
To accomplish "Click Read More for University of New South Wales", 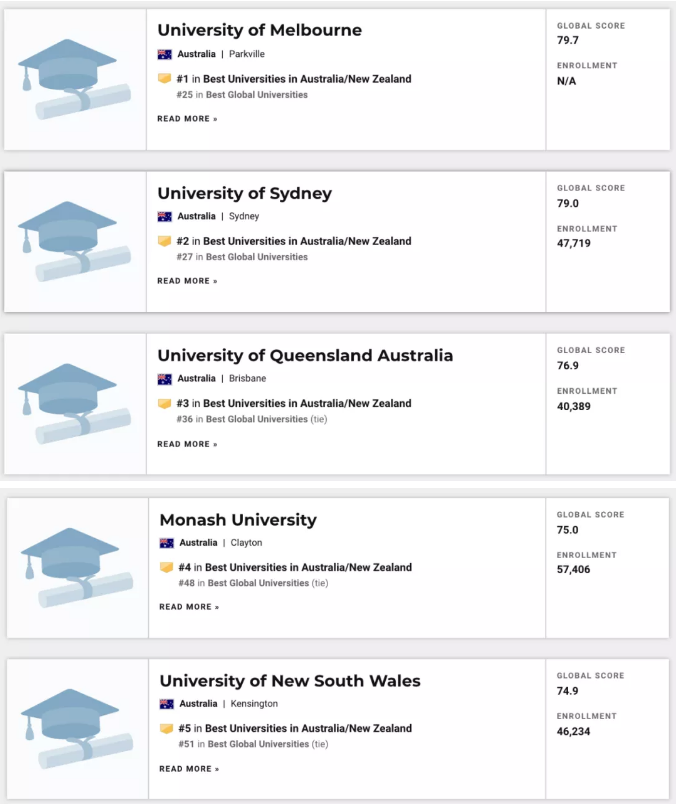I will [x=189, y=769].
